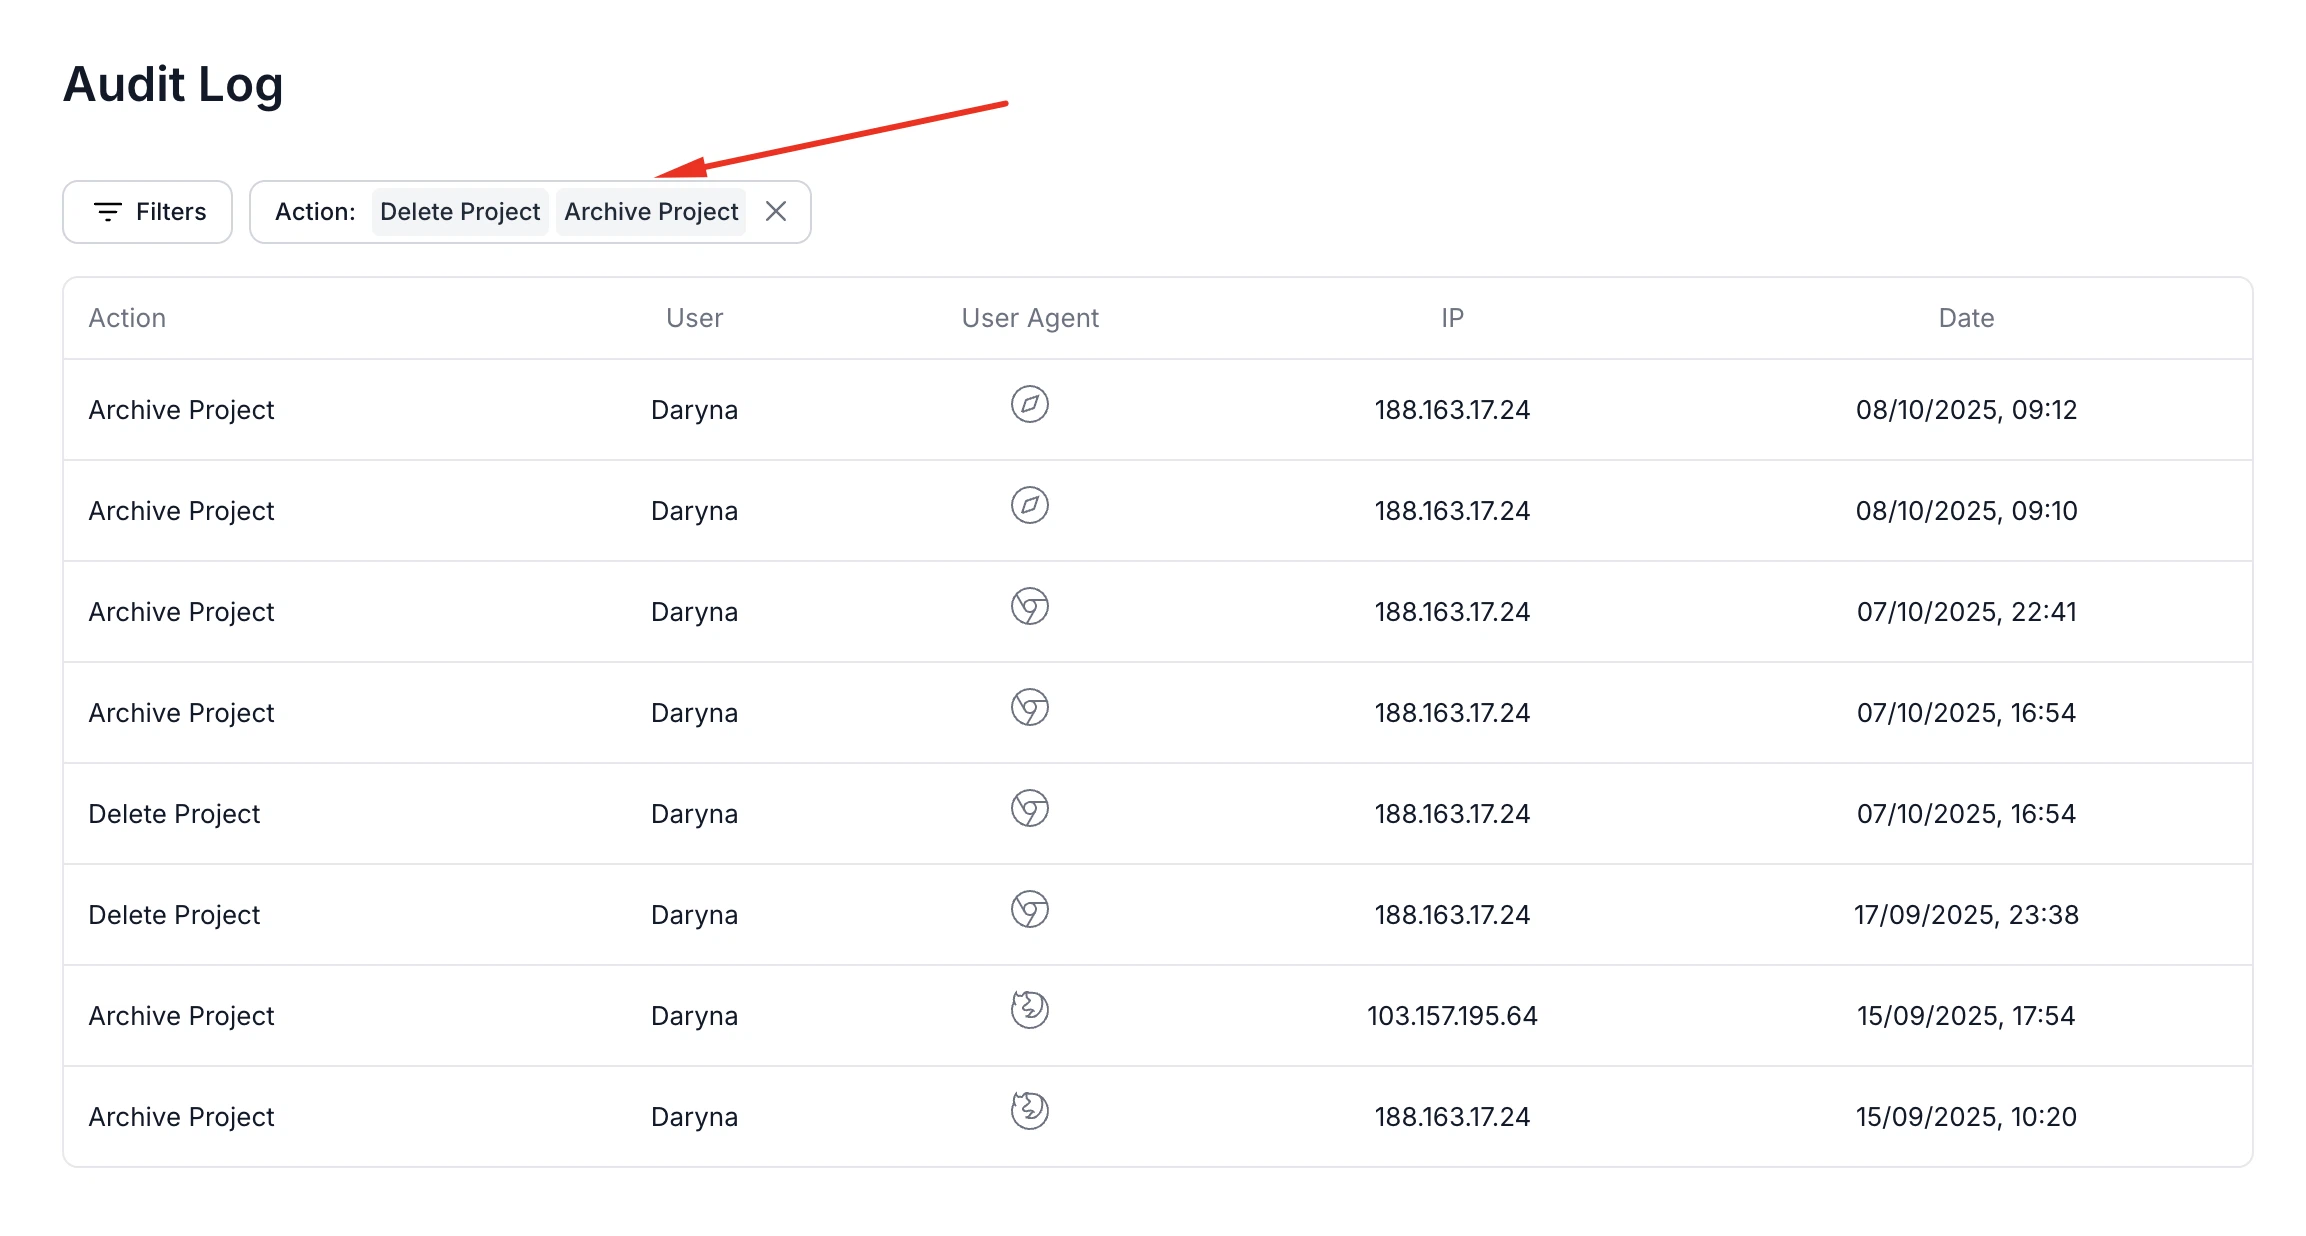2306x1236 pixels.
Task: Click the date 08/10/2025, 09:12
Action: click(1966, 410)
